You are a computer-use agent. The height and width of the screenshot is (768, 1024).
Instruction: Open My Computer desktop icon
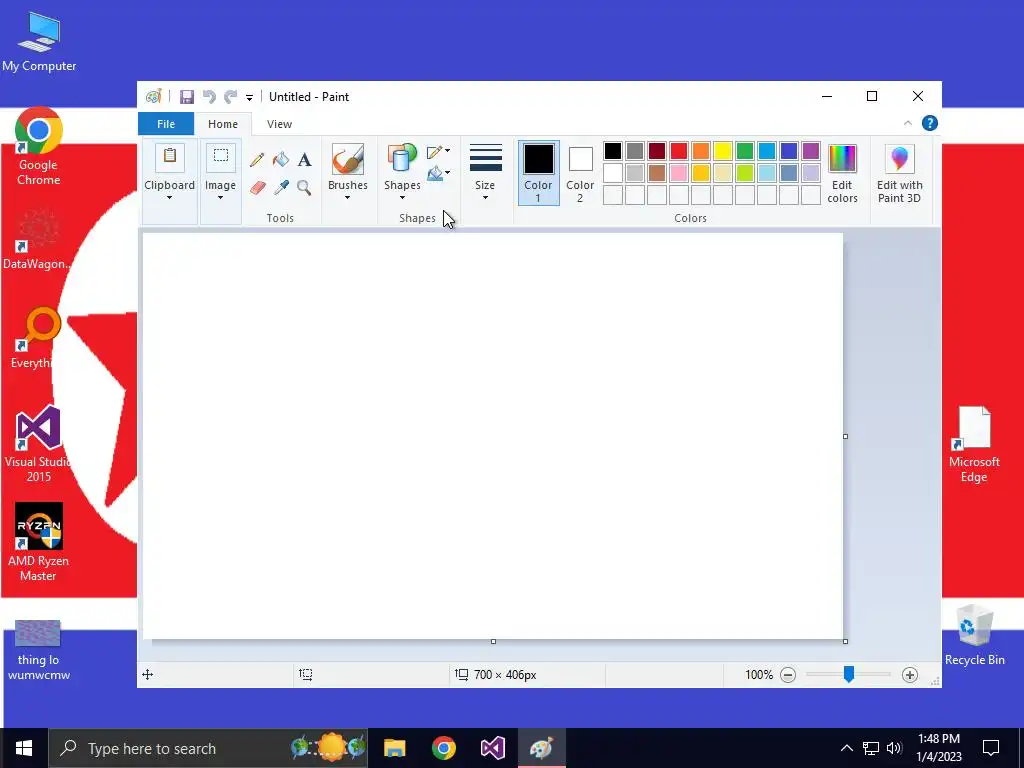point(39,41)
